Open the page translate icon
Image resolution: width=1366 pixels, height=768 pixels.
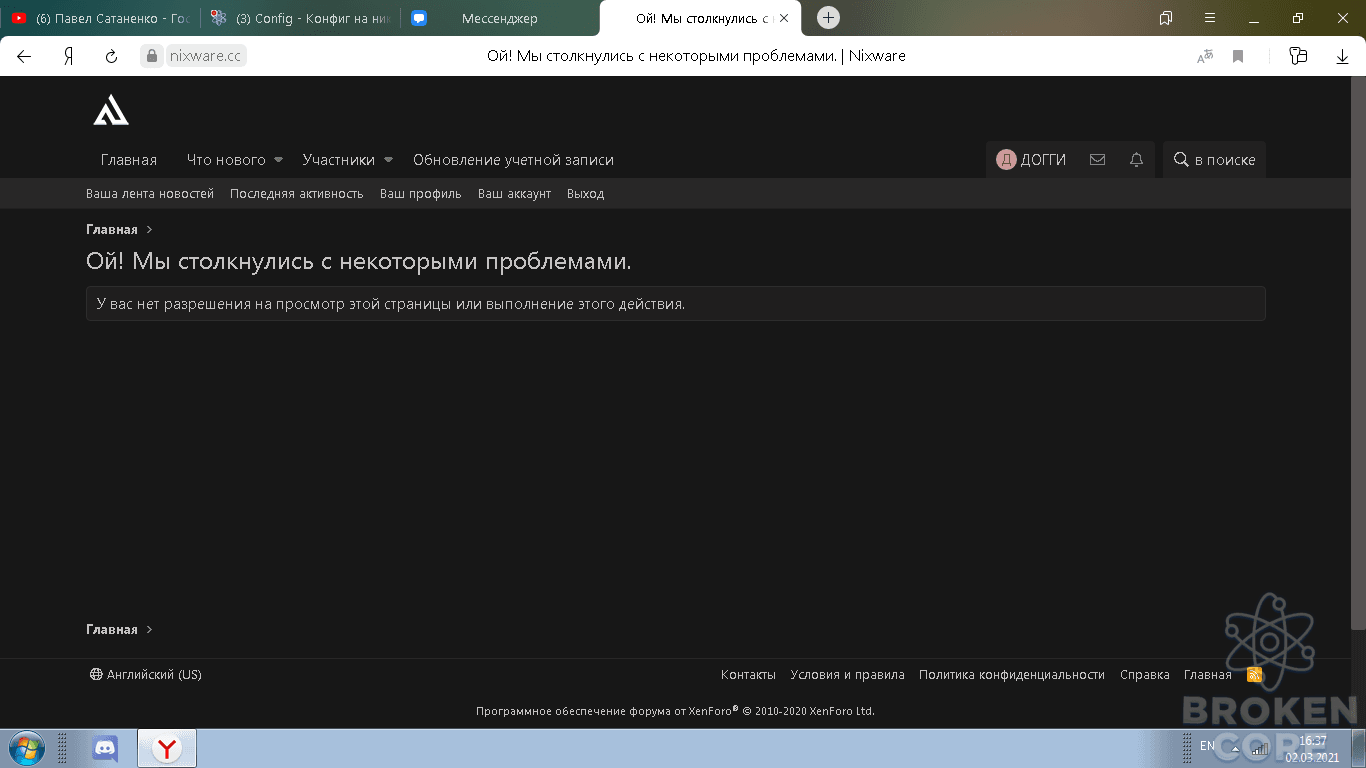(1204, 56)
